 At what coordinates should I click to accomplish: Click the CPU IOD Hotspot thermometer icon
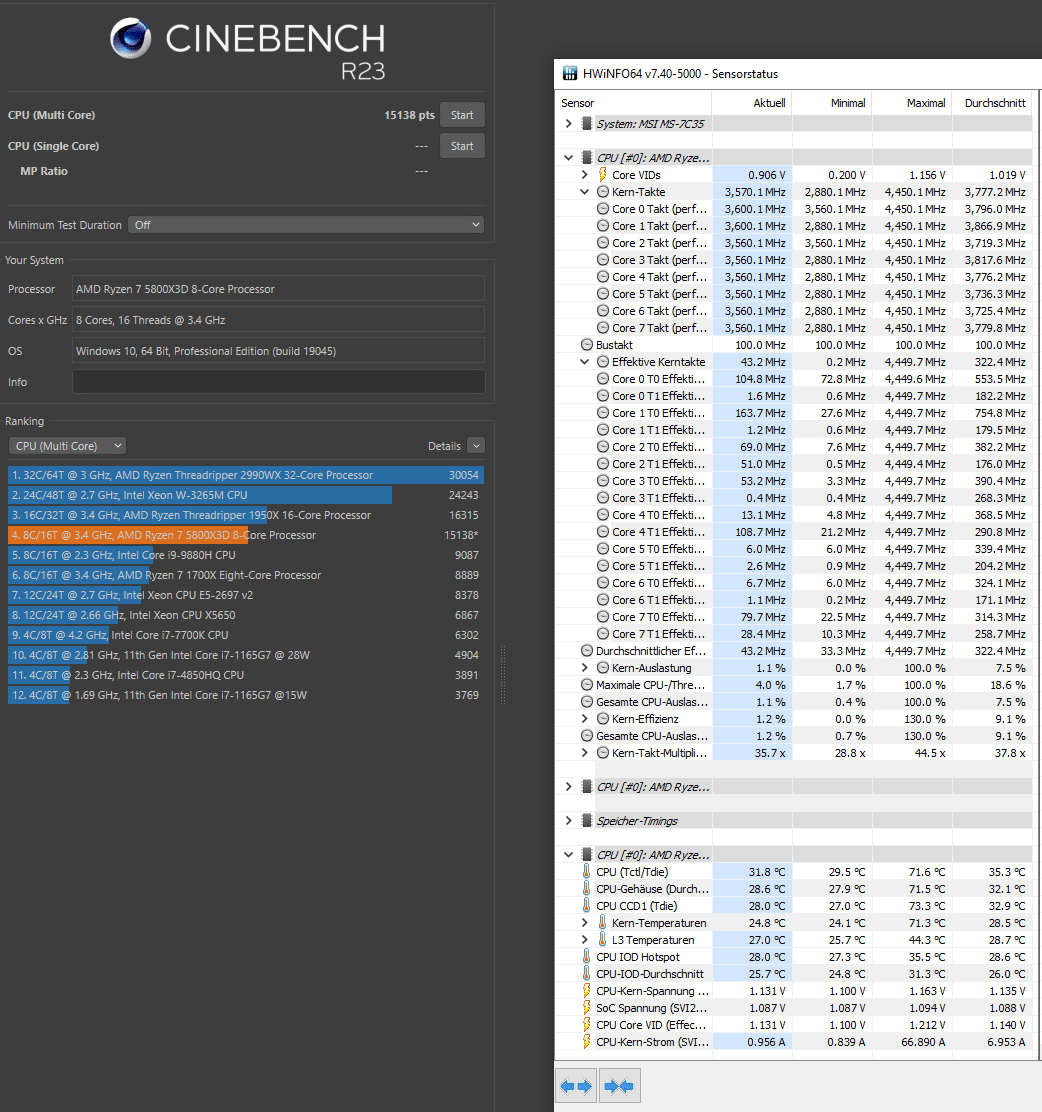tap(587, 957)
